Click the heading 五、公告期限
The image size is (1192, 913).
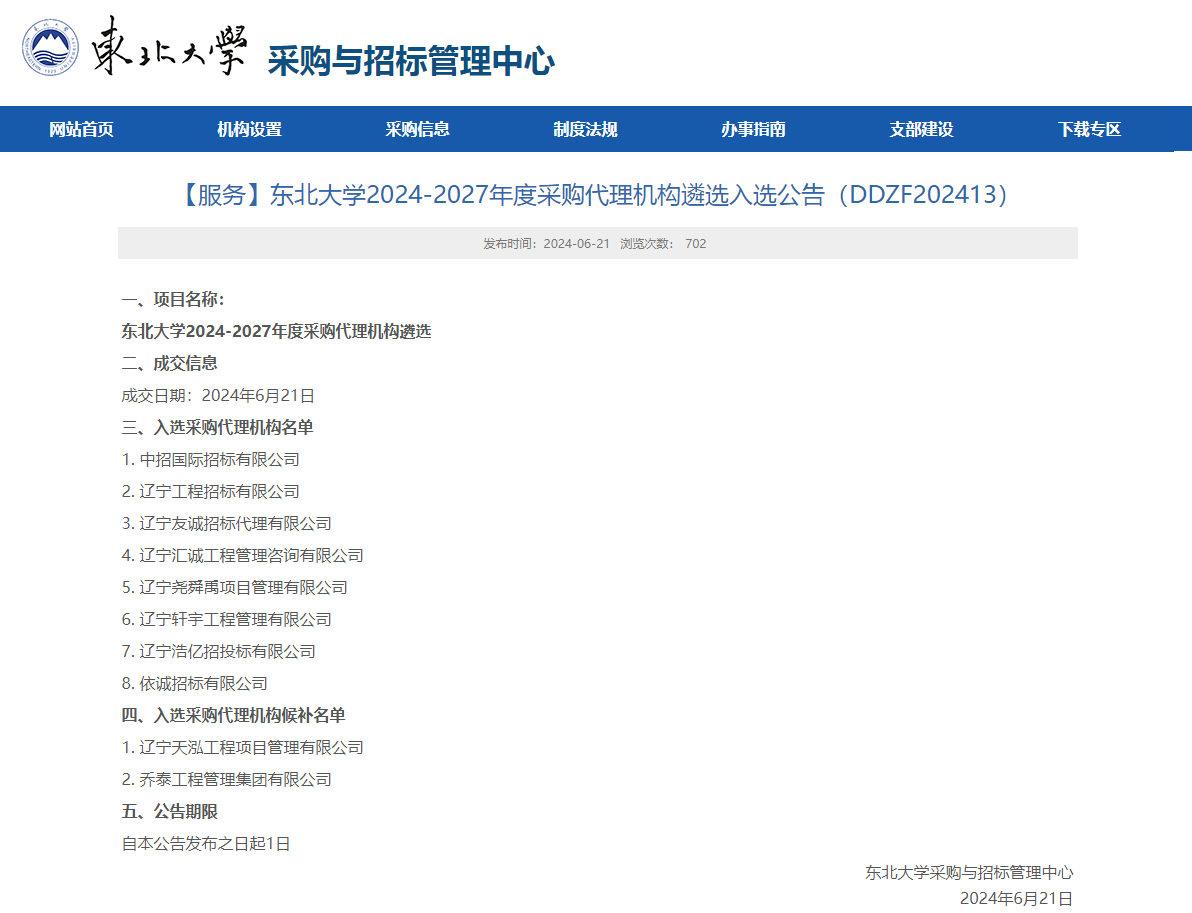click(x=170, y=811)
